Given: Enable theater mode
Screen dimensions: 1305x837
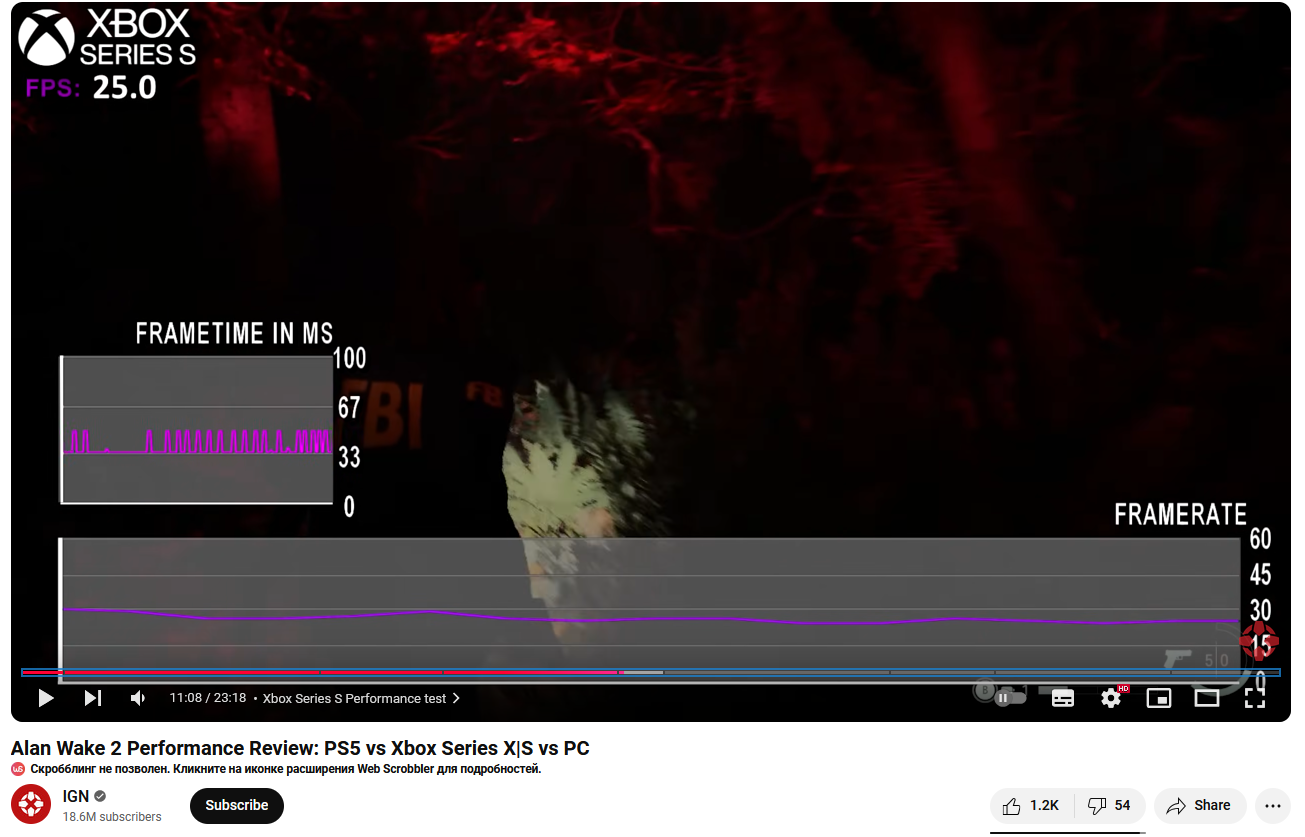Looking at the screenshot, I should 1207,698.
